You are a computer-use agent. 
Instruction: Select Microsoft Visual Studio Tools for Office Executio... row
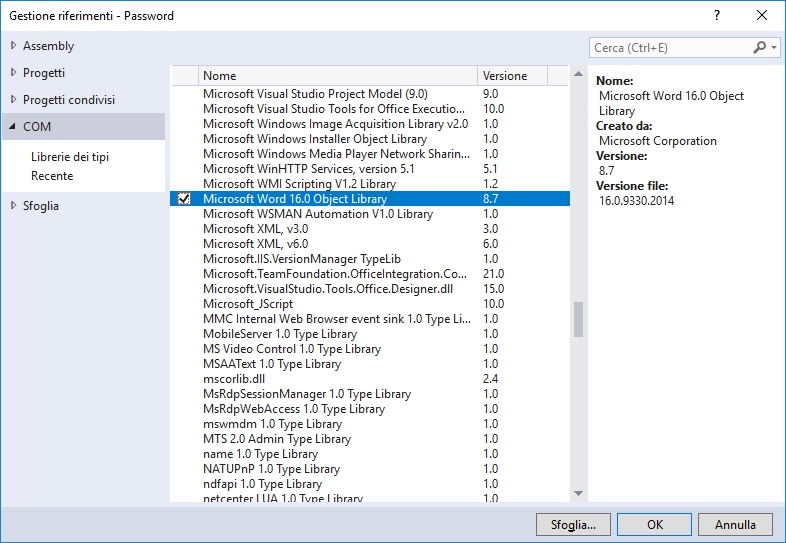click(x=369, y=109)
